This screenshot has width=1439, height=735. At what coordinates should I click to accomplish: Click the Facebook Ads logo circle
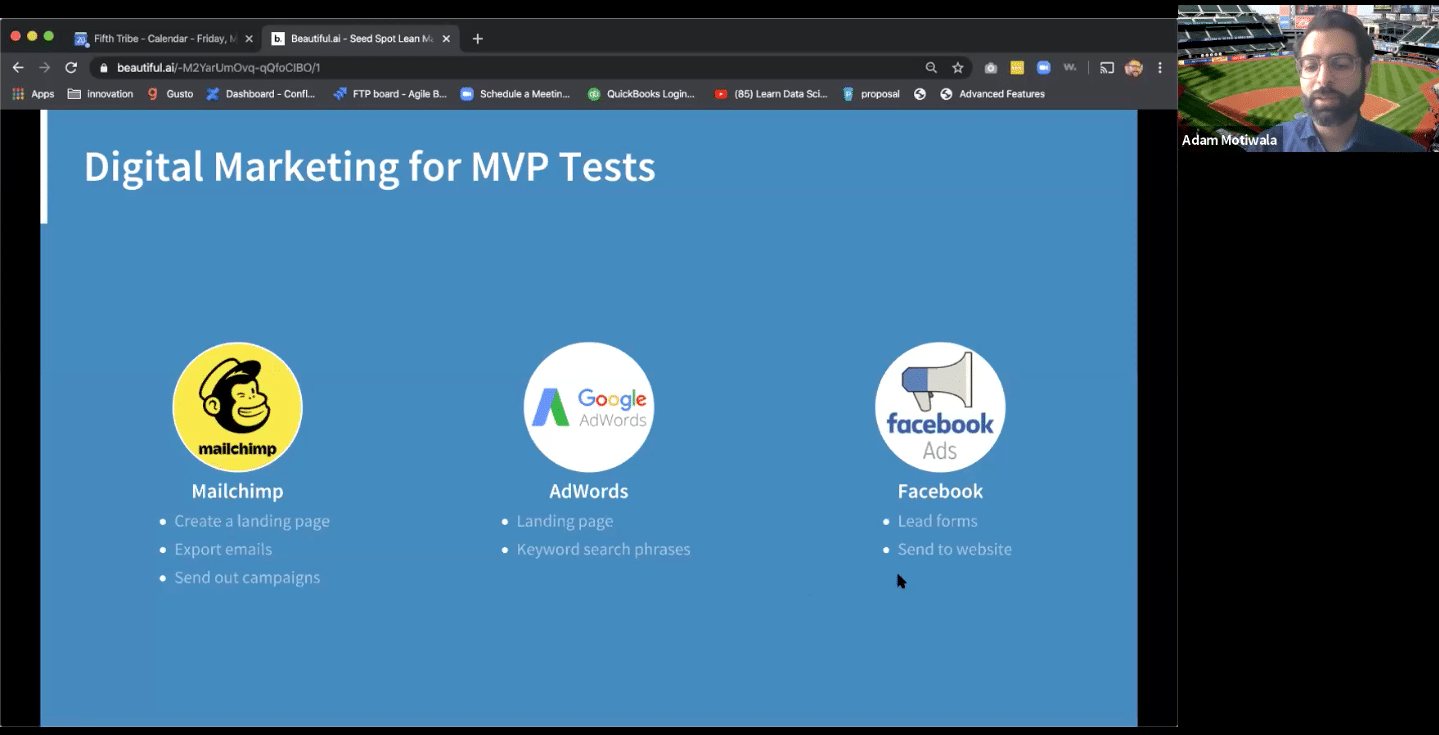point(940,407)
